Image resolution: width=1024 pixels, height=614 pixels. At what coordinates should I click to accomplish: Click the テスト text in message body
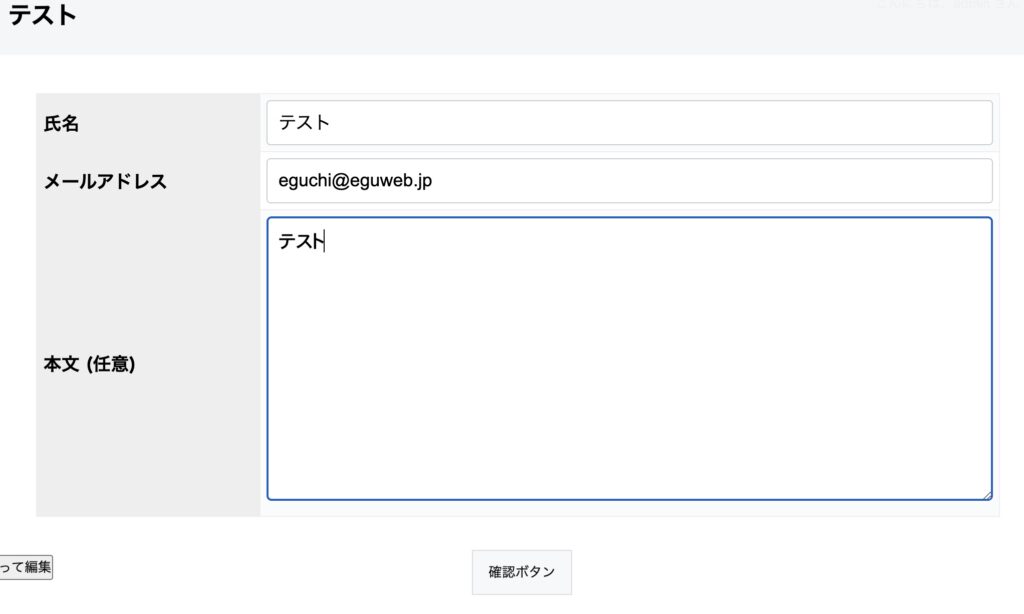tap(301, 241)
